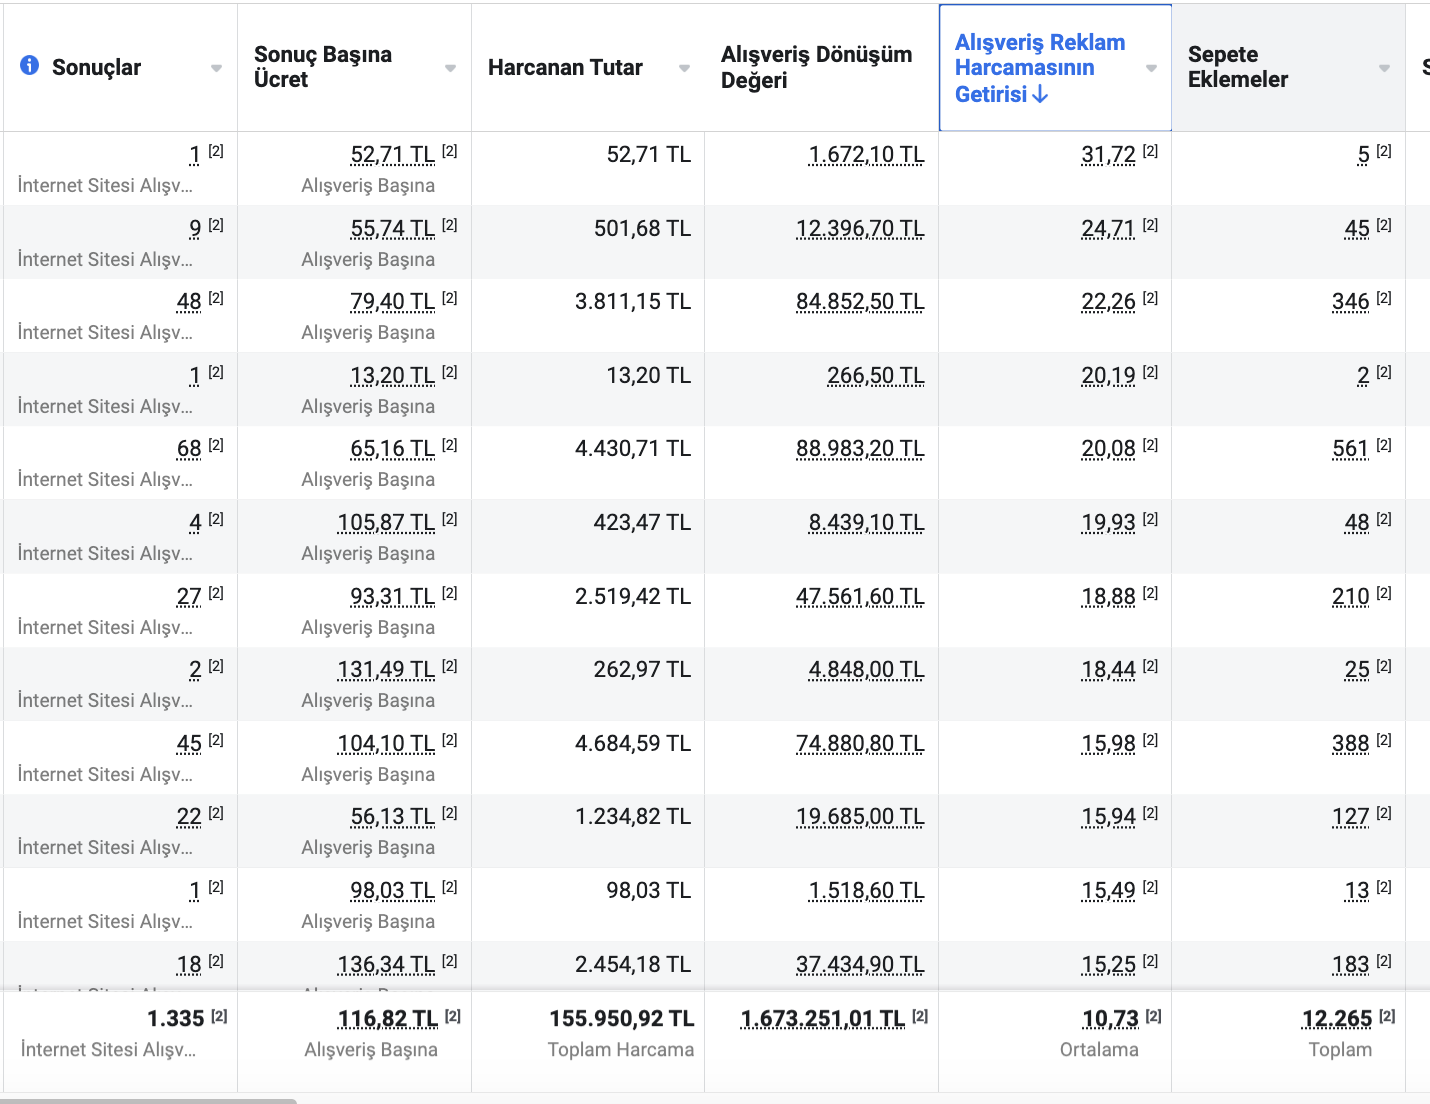Open the 84.852,50 TL conversion value
The image size is (1430, 1104).
pyautogui.click(x=860, y=302)
